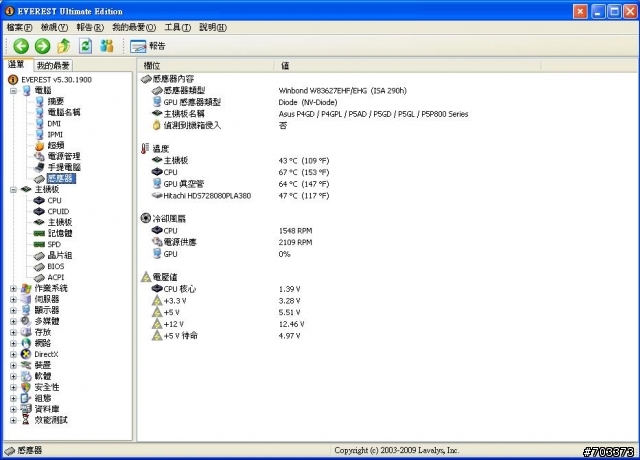Click the CPU chip icon under 主機板

(x=39, y=200)
